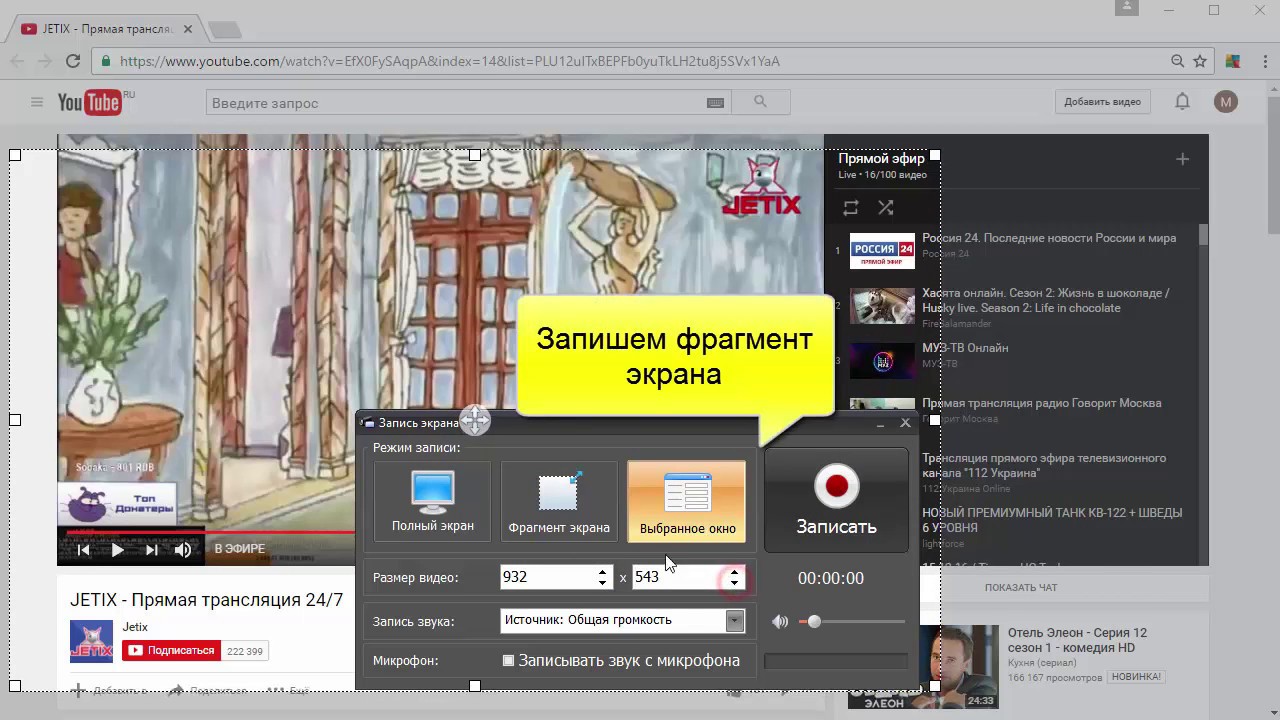Screen dimensions: 1280x720
Task: Skip to previous video in player
Action: [84, 549]
